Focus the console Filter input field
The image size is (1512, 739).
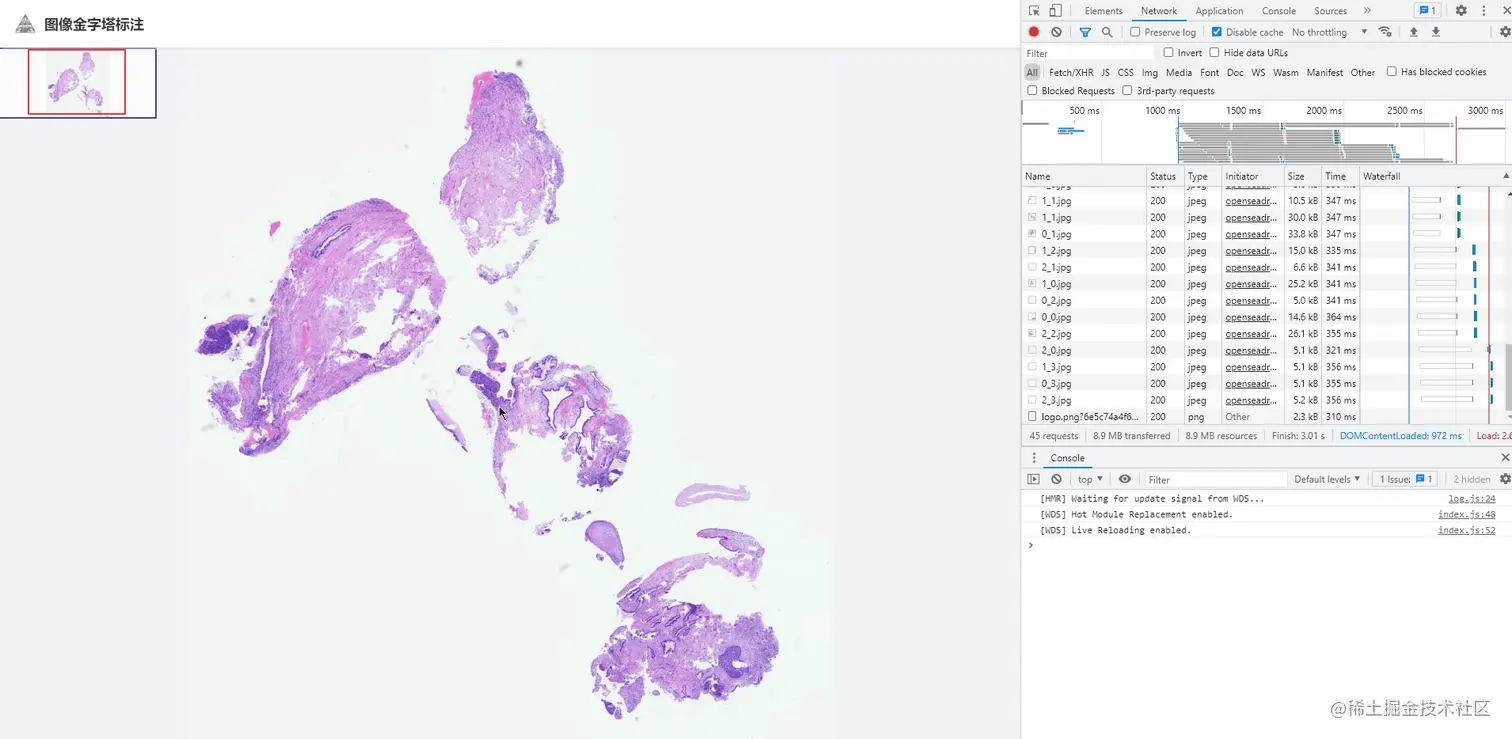[1214, 479]
